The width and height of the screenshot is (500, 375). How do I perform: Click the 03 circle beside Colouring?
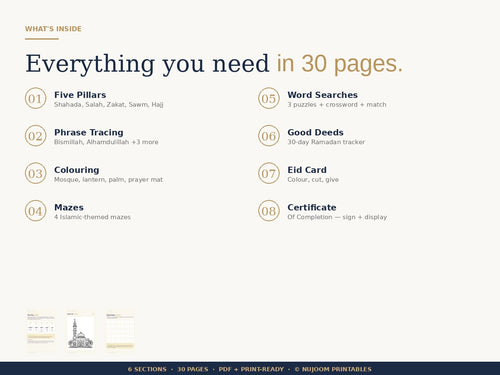pyautogui.click(x=35, y=173)
